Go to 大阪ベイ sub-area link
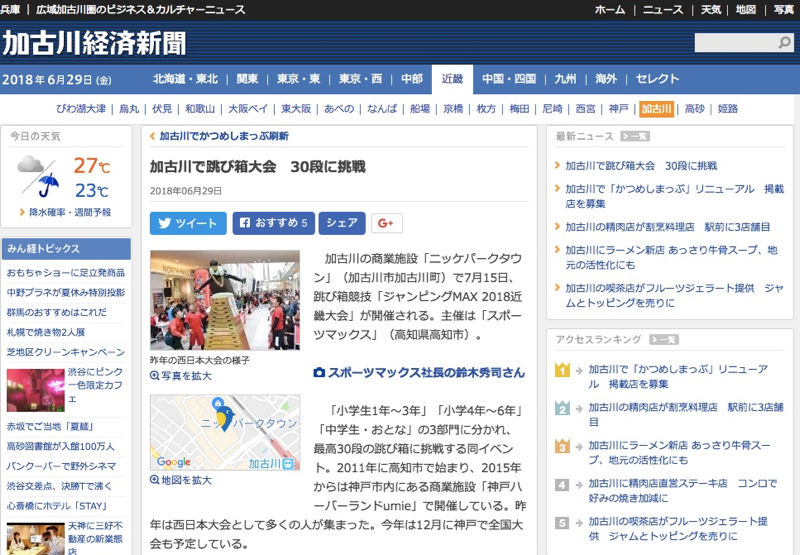The image size is (800, 555). 248,109
